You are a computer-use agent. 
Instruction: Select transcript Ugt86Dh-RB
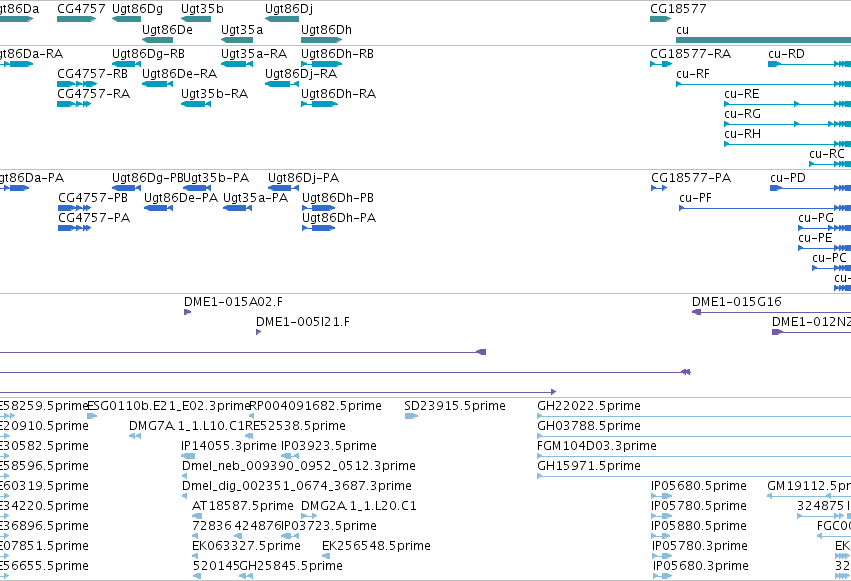321,64
